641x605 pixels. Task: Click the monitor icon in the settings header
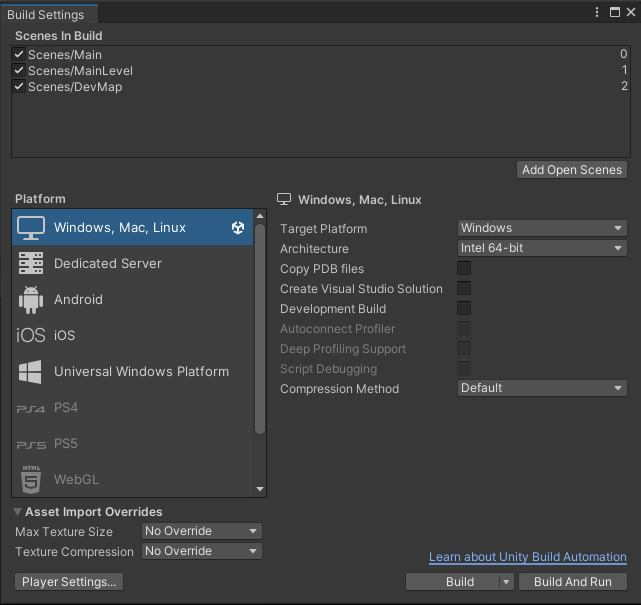point(284,199)
